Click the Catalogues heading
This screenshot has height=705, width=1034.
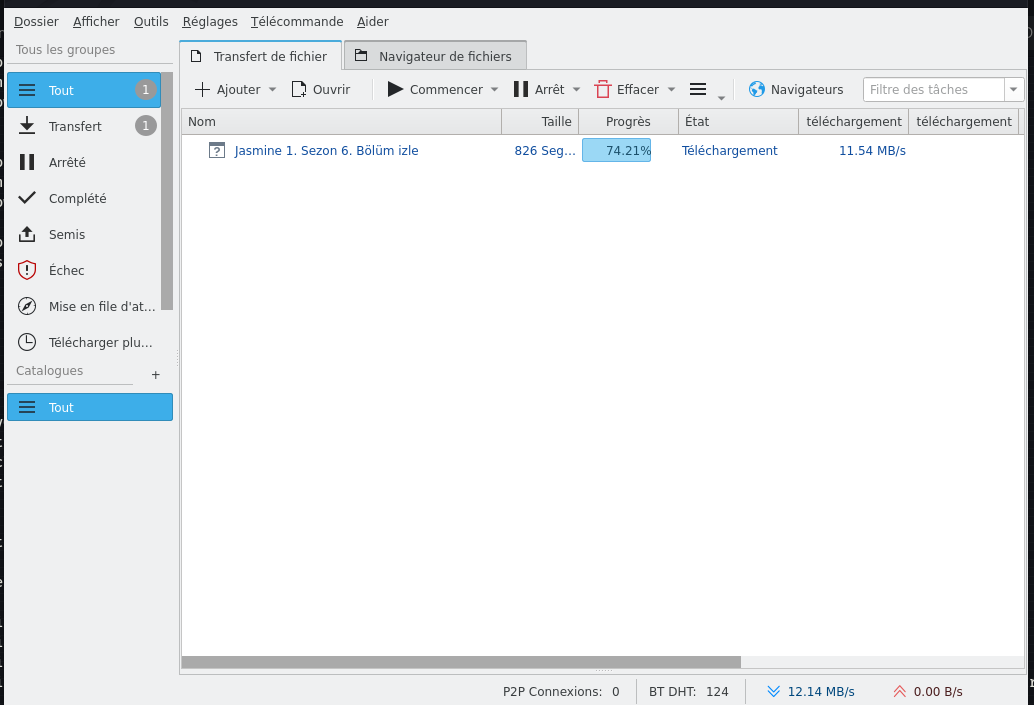49,371
